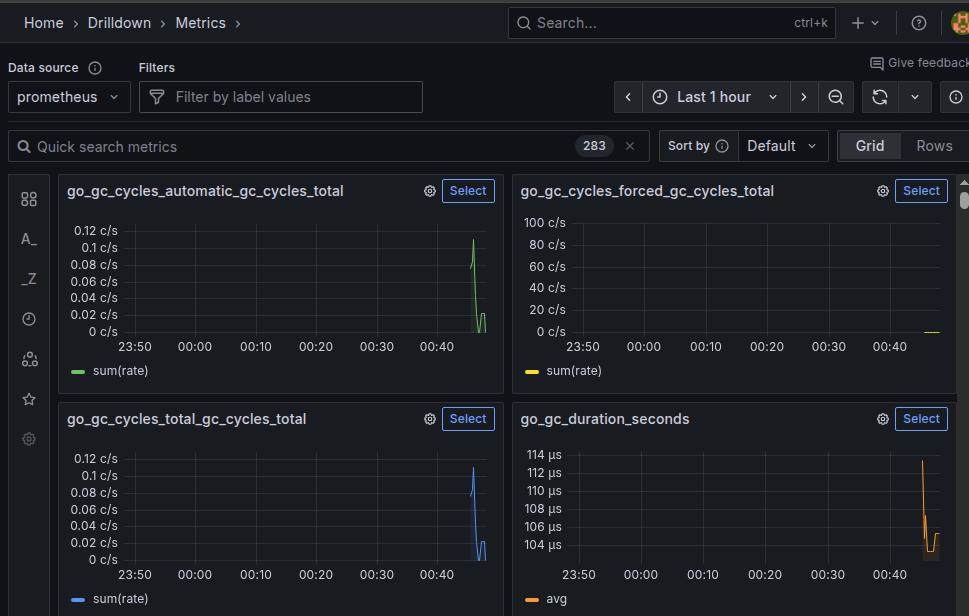Open panel gear menu for go_gc_duration_seconds
Viewport: 969px width, 616px height.
[x=883, y=419]
